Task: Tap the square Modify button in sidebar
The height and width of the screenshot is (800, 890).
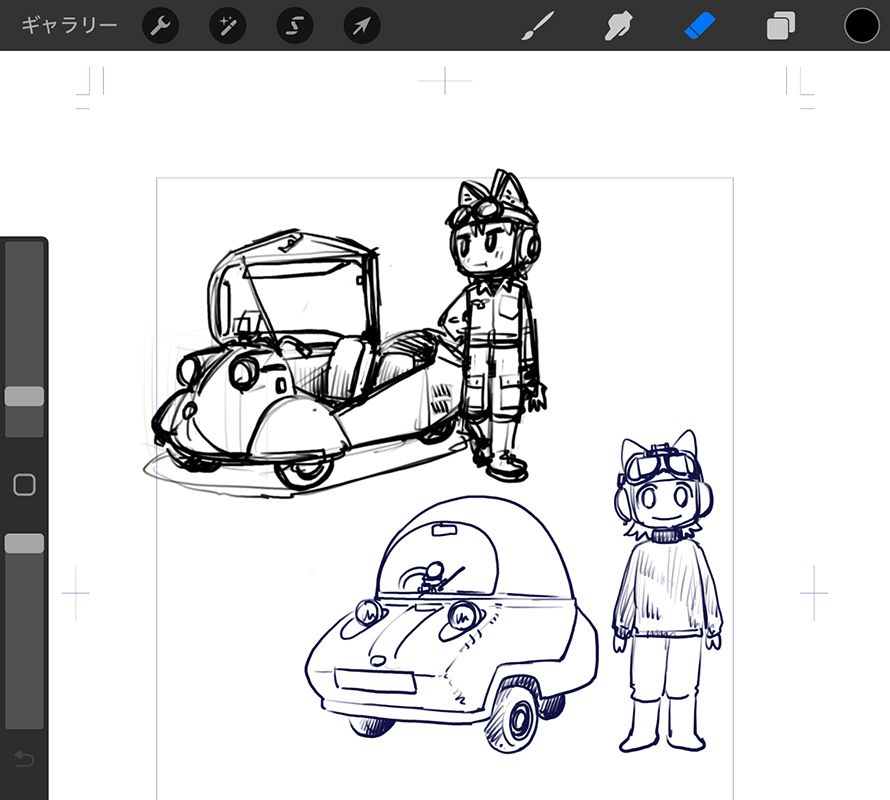Action: [x=24, y=485]
